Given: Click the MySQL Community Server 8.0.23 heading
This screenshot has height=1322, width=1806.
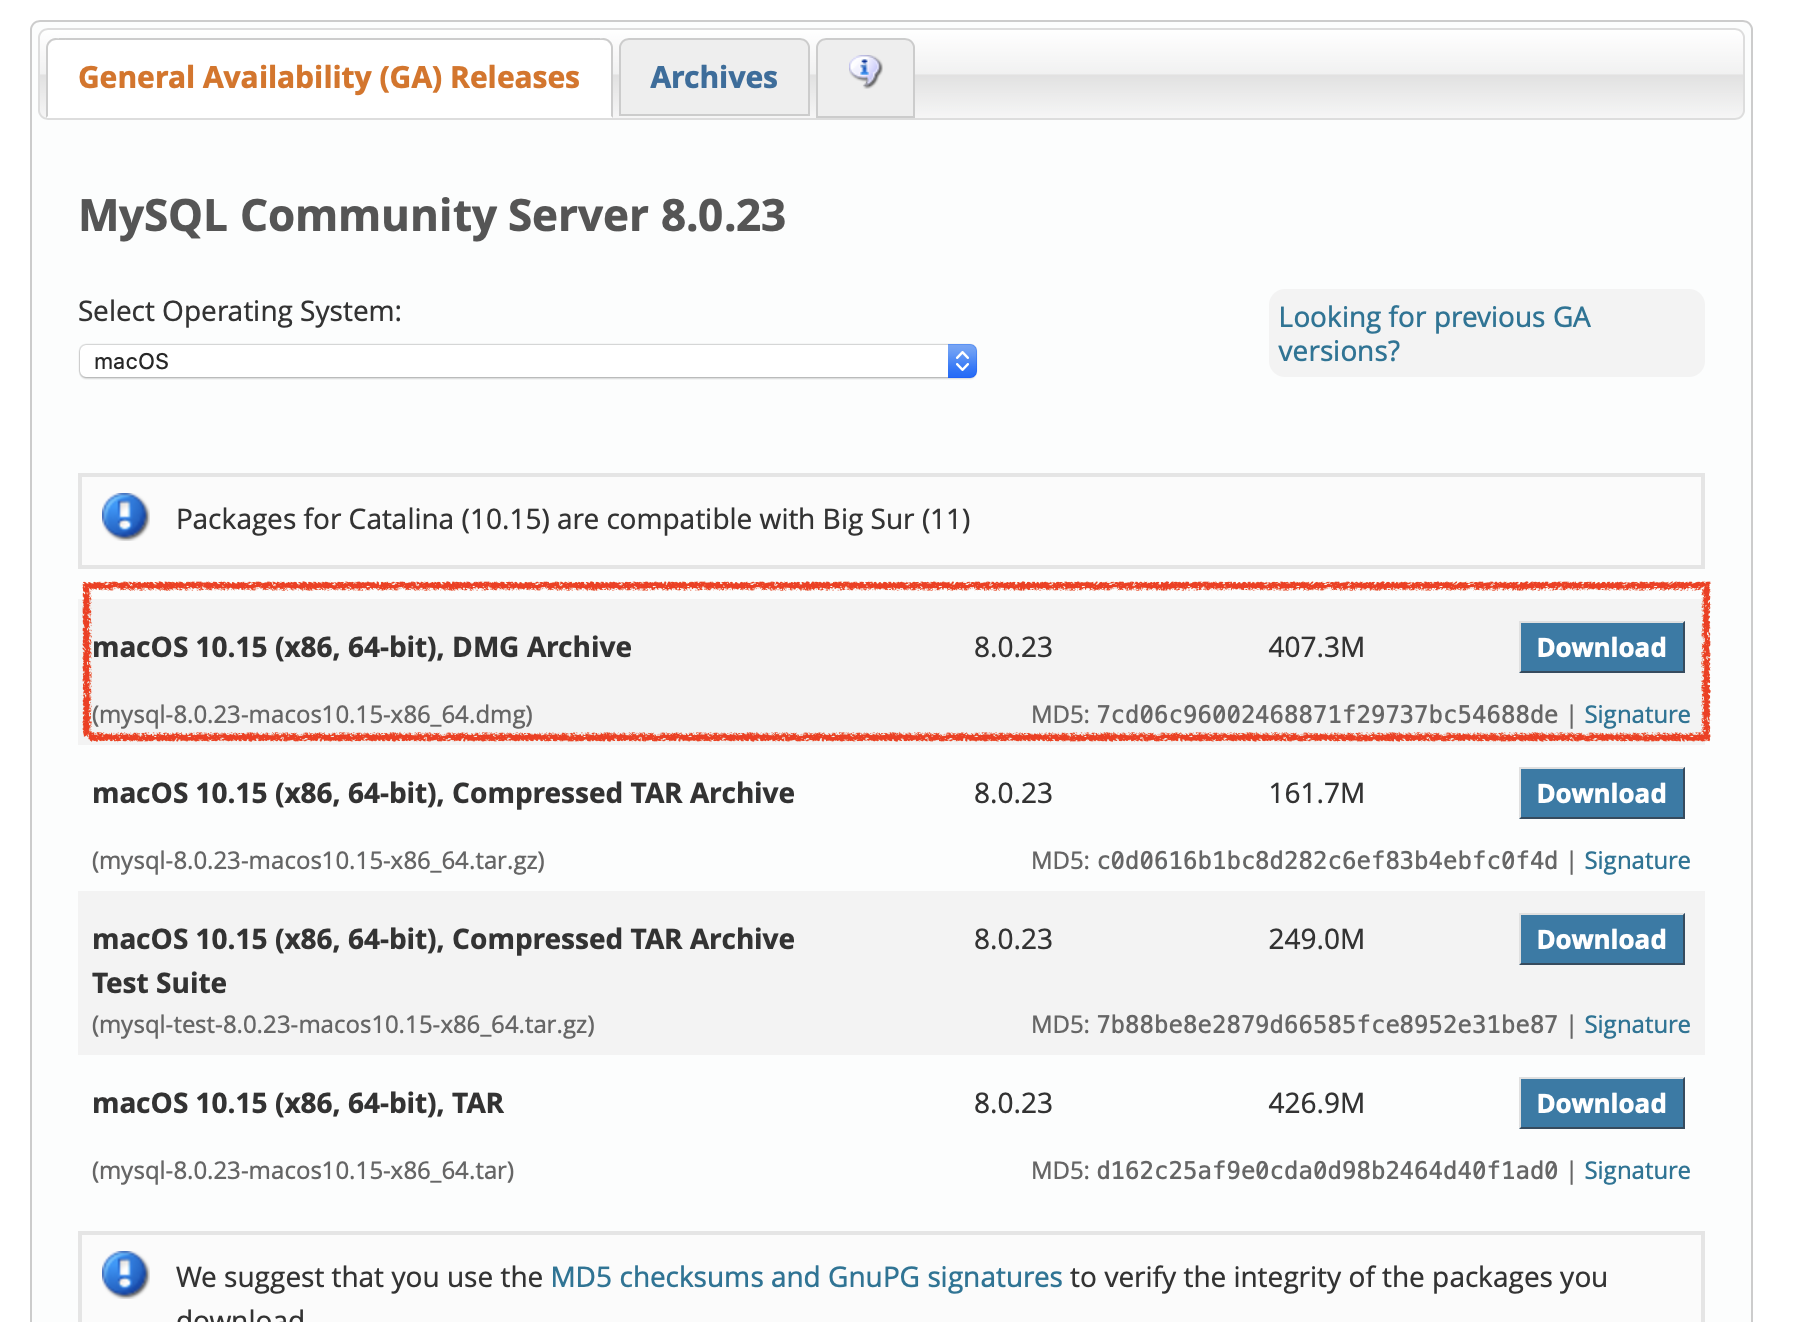Looking at the screenshot, I should pos(432,216).
